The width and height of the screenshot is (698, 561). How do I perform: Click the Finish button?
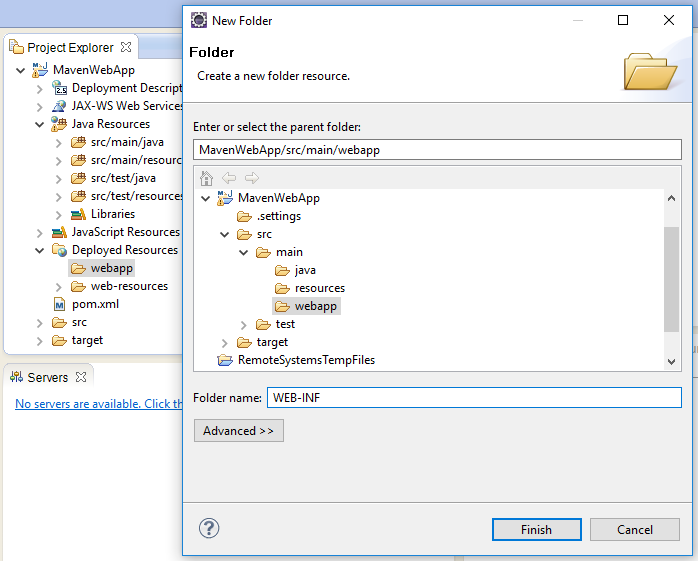[536, 529]
